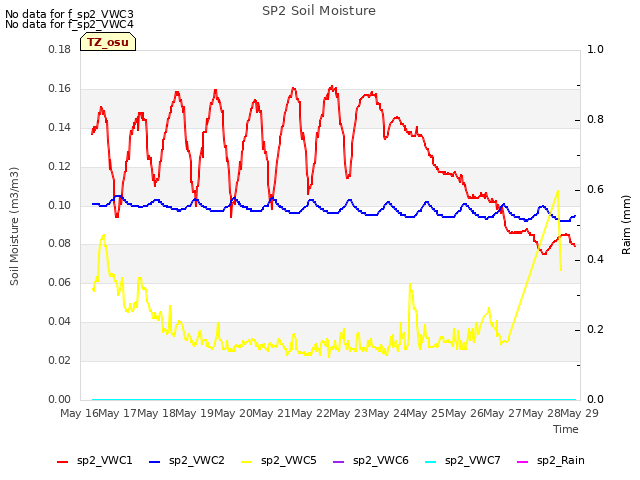Click the 0.0 right axis tick label

595,399
